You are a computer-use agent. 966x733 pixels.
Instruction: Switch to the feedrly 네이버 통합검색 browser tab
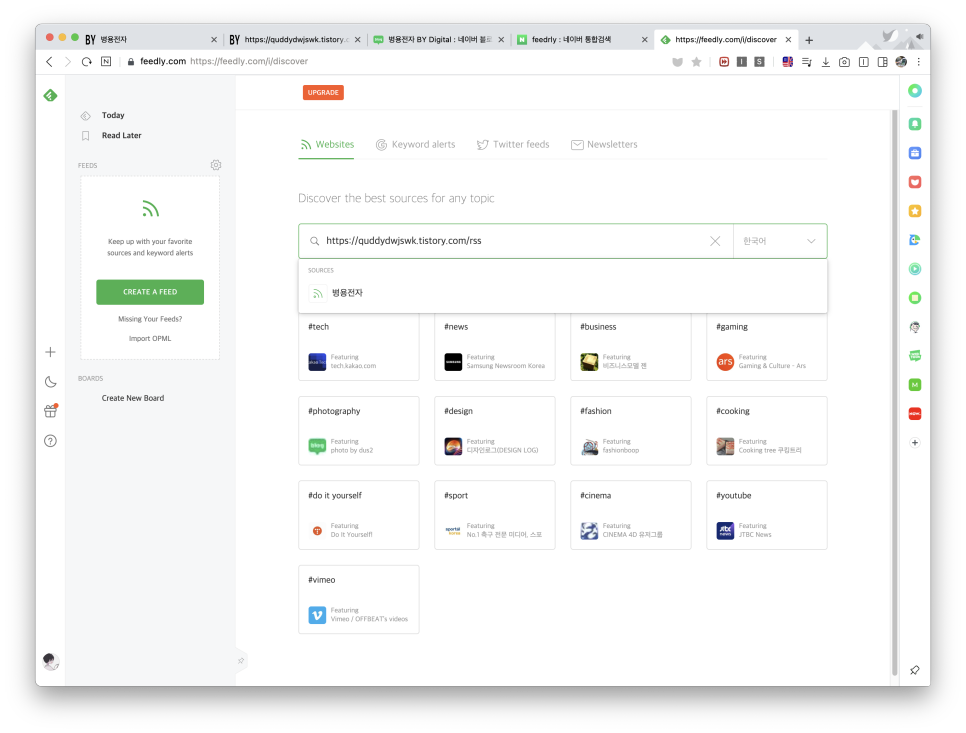[x=582, y=39]
